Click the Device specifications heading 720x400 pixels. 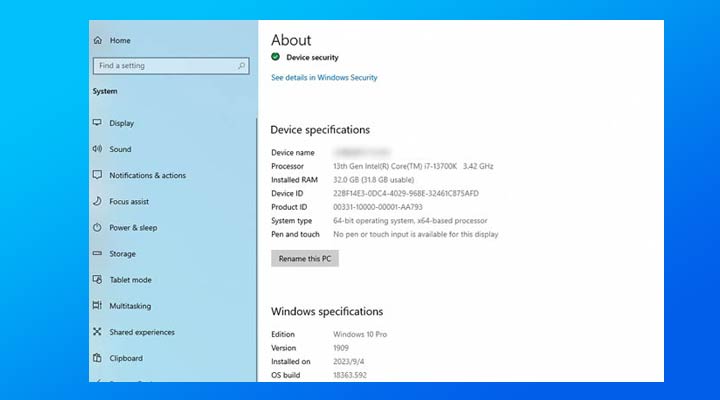320,130
